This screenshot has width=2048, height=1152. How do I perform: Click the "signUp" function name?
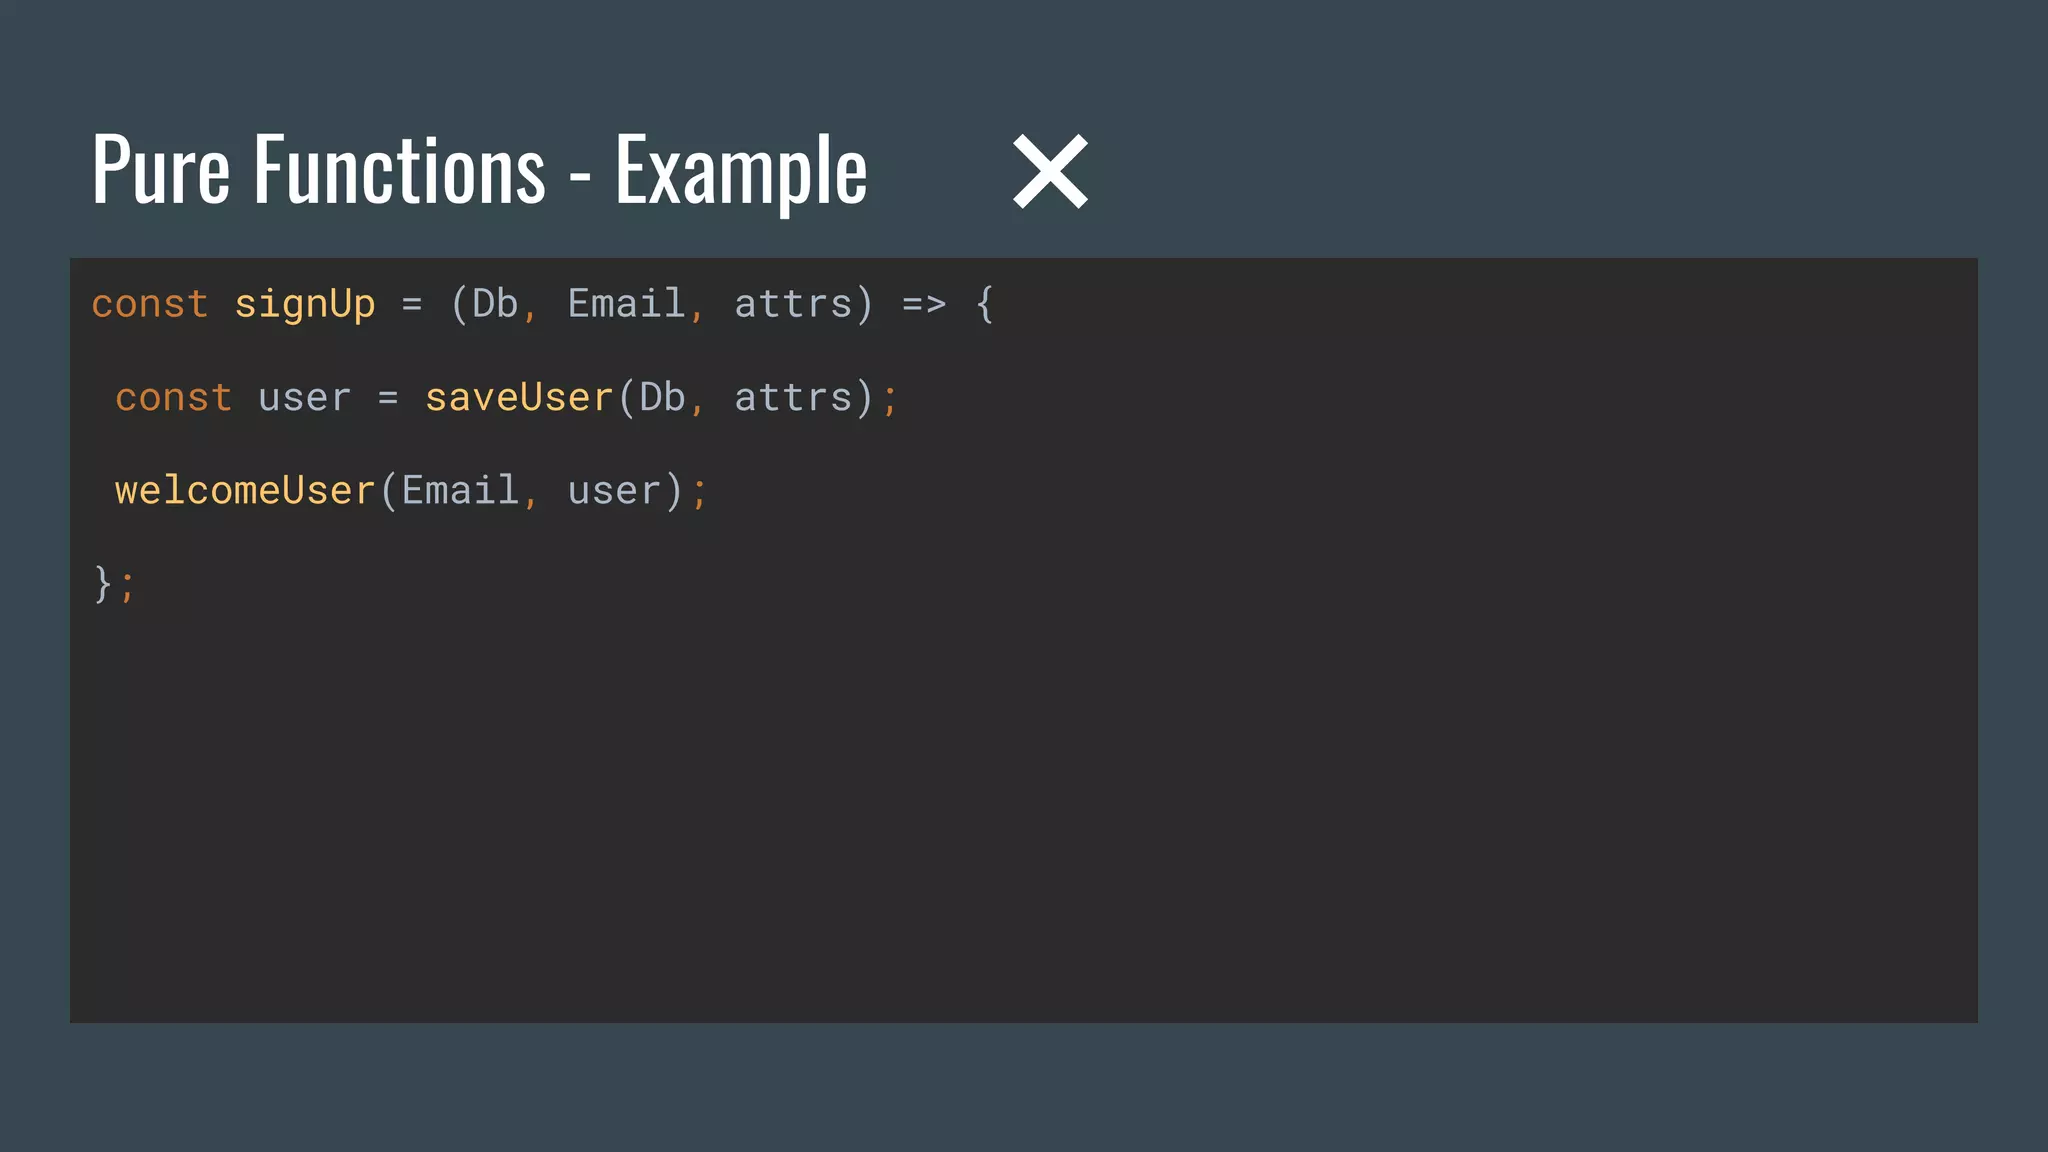(x=305, y=304)
